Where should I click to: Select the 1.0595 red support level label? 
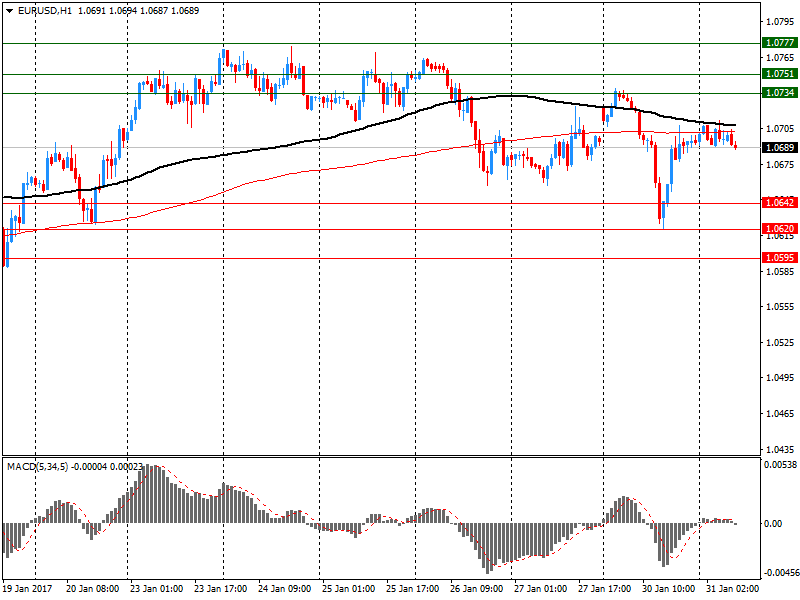point(780,258)
